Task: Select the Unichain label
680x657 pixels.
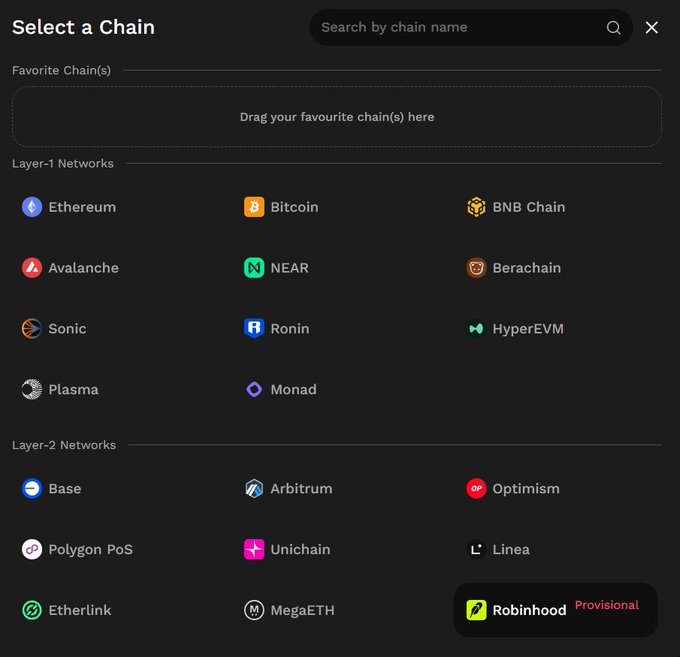Action: (301, 549)
